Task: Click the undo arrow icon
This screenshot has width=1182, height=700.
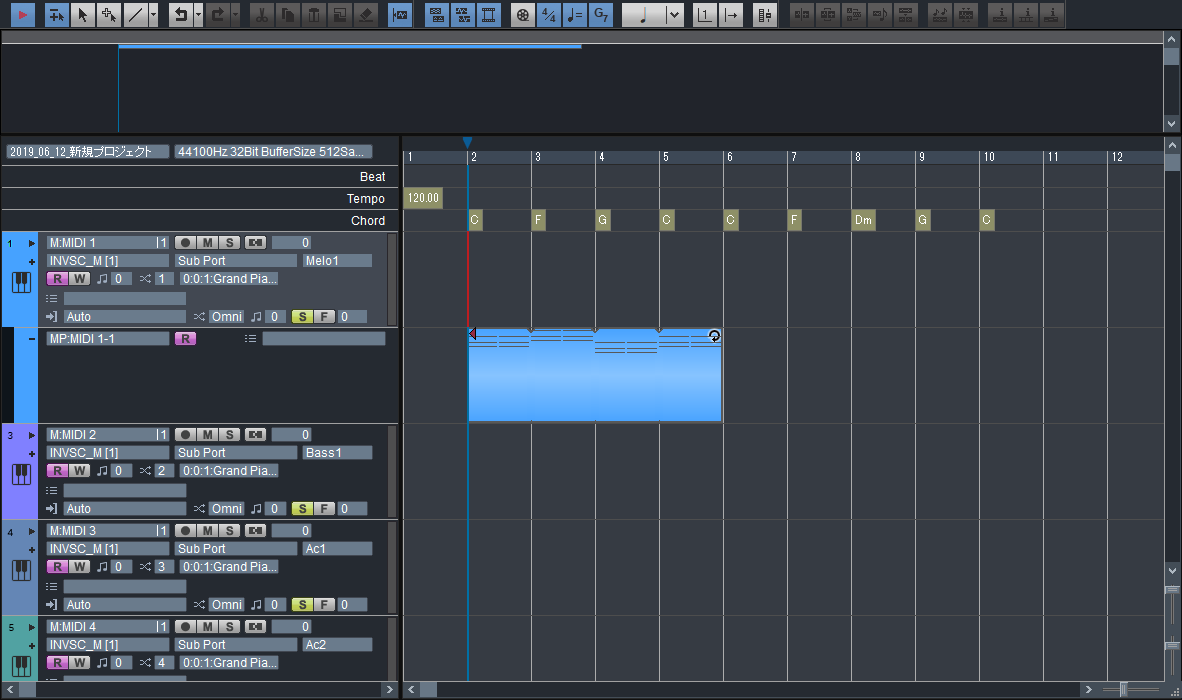Action: 179,15
